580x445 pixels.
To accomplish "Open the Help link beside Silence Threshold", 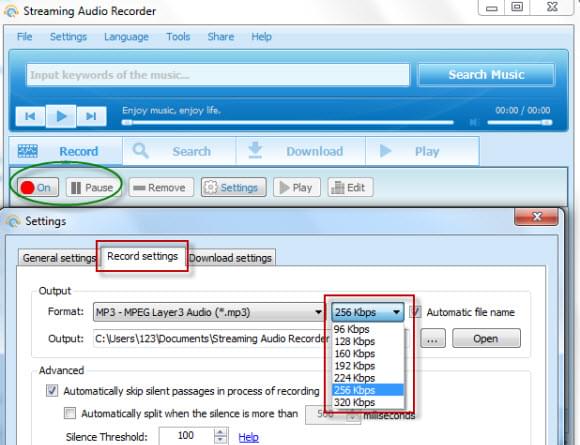I will click(x=248, y=437).
